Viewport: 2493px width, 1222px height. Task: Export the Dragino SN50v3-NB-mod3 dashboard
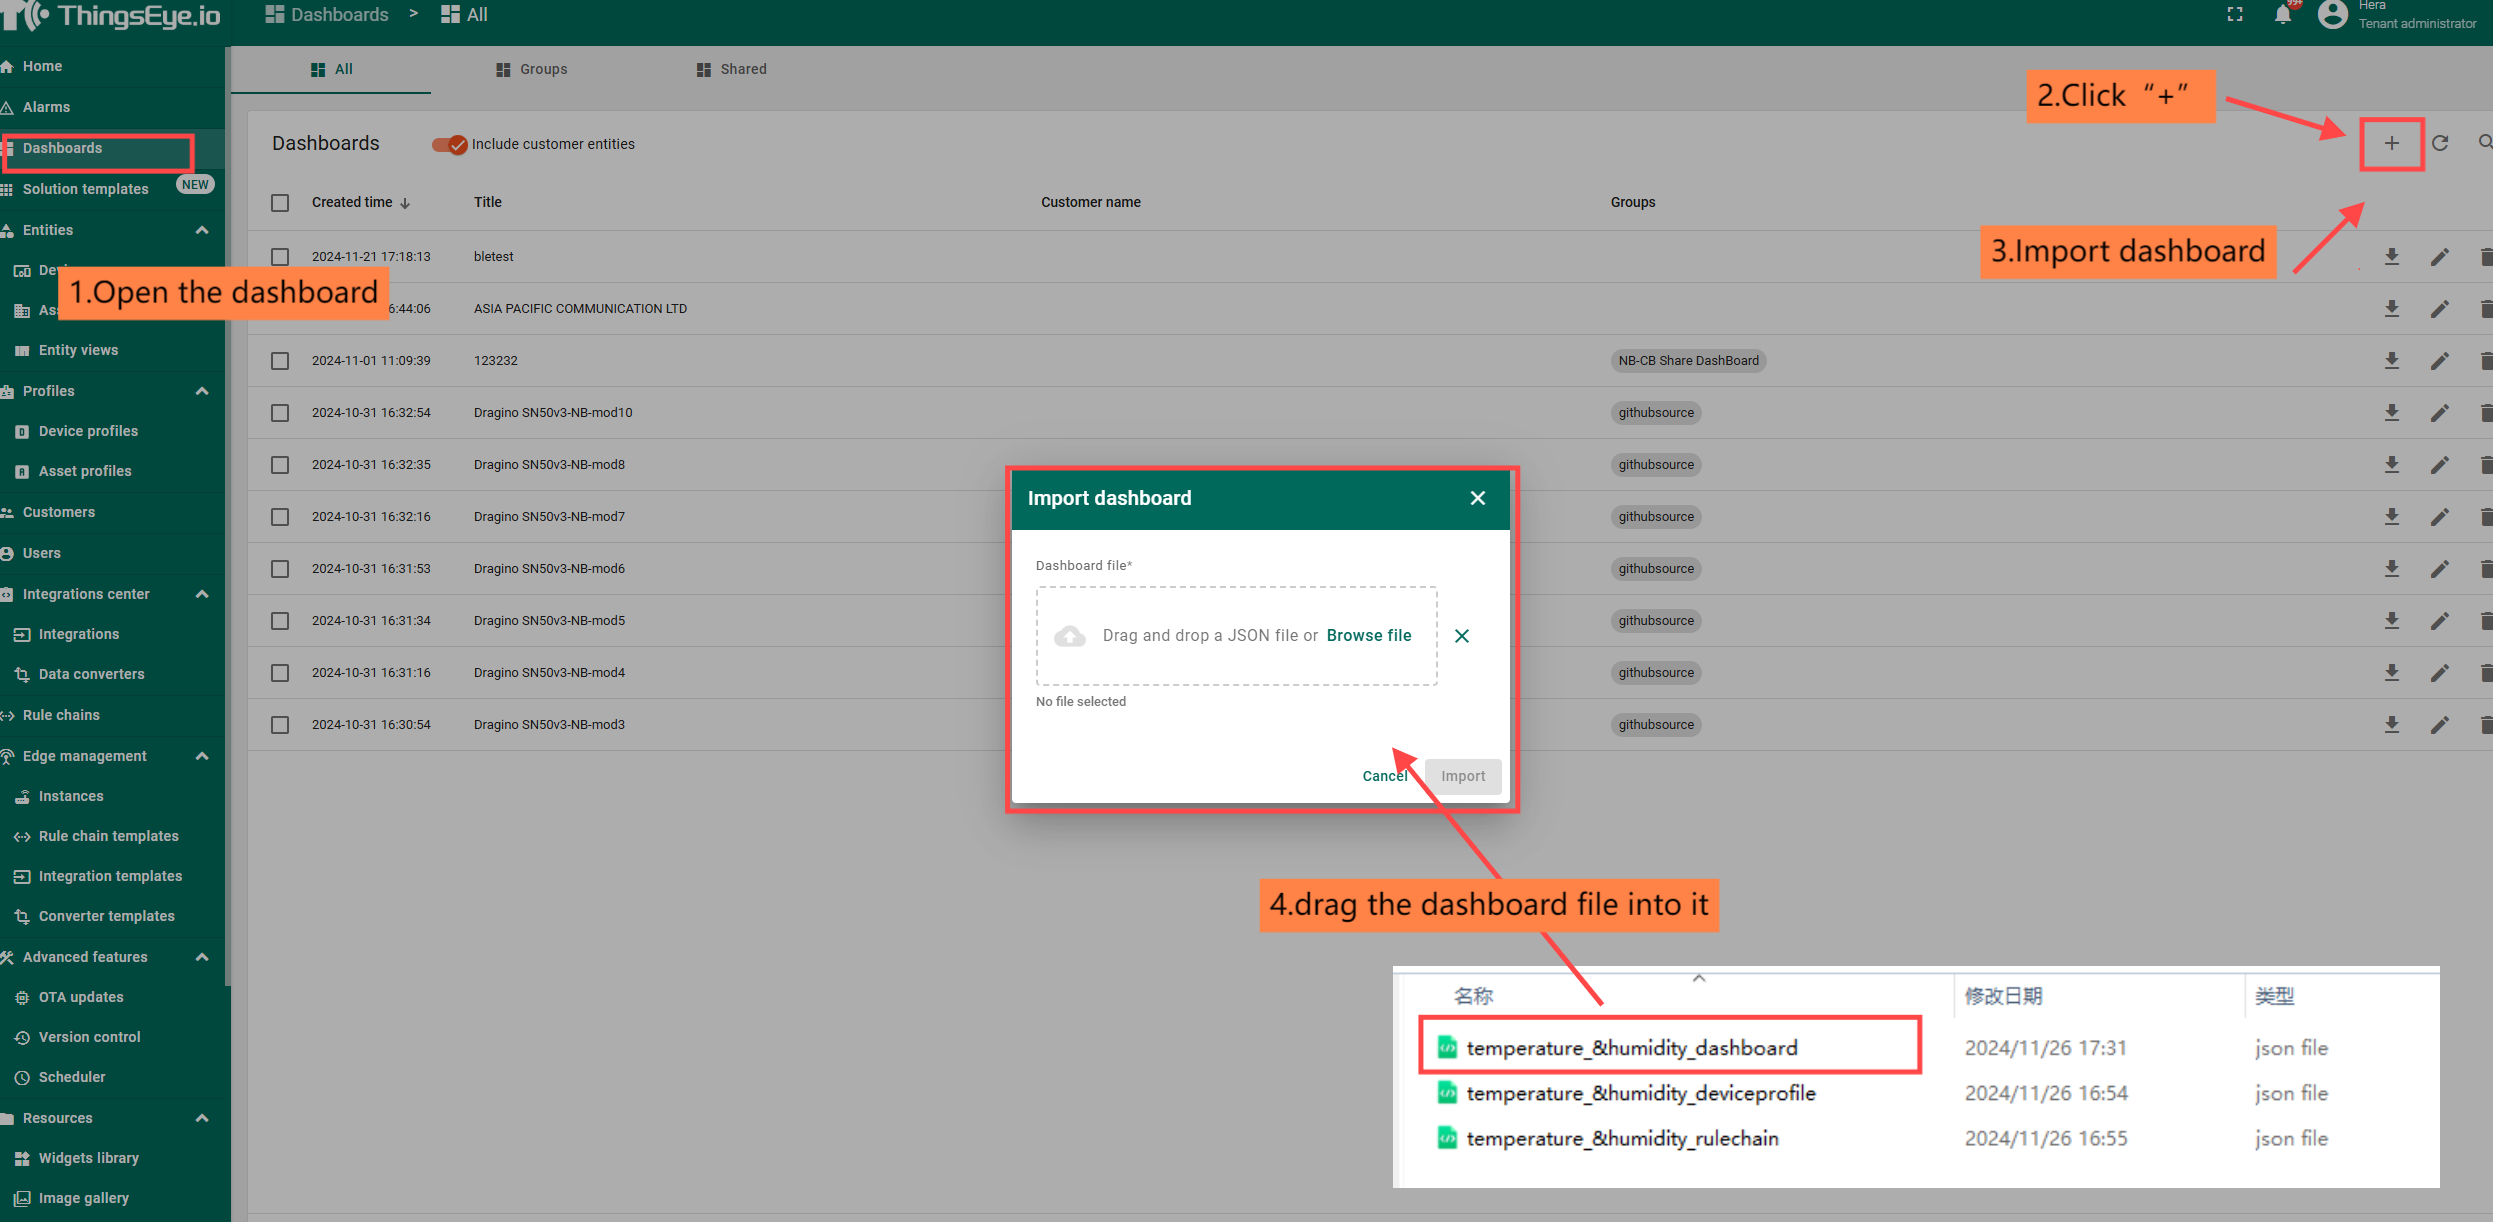click(x=2391, y=725)
